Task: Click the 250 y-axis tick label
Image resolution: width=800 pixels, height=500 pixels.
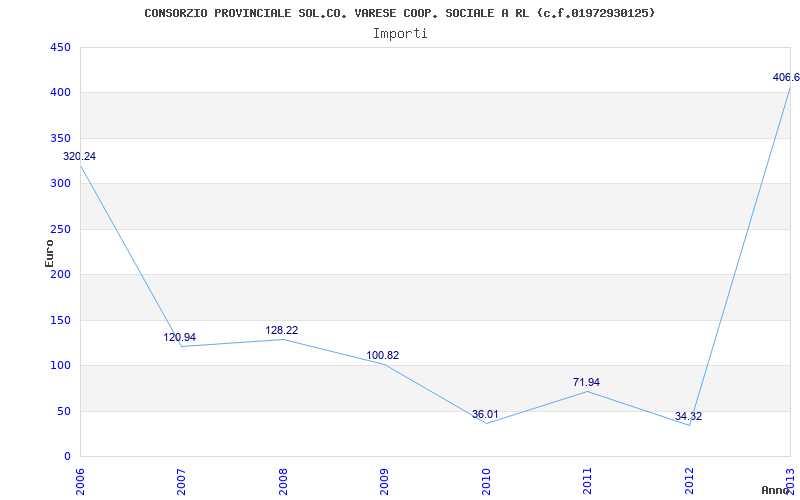Action: (60, 230)
